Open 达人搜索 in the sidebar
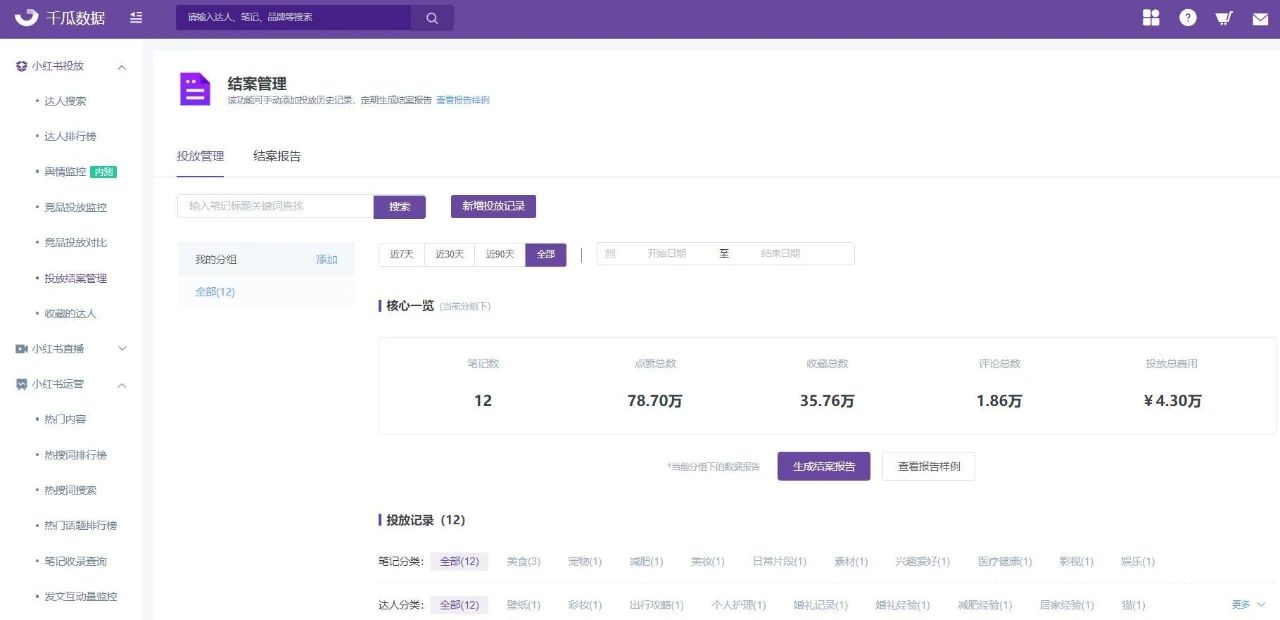The width and height of the screenshot is (1280, 620). [65, 101]
